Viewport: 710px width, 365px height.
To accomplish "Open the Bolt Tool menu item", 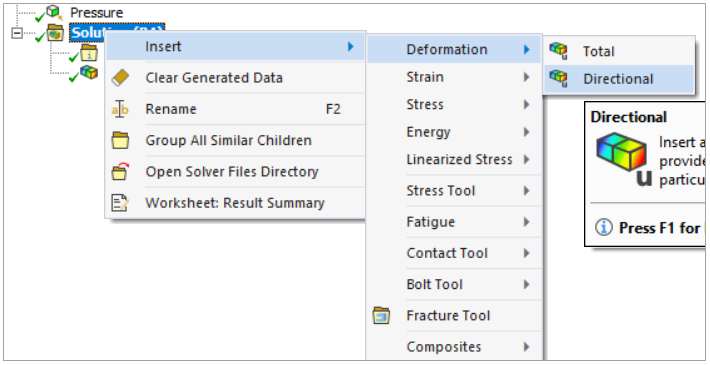I will pyautogui.click(x=454, y=284).
